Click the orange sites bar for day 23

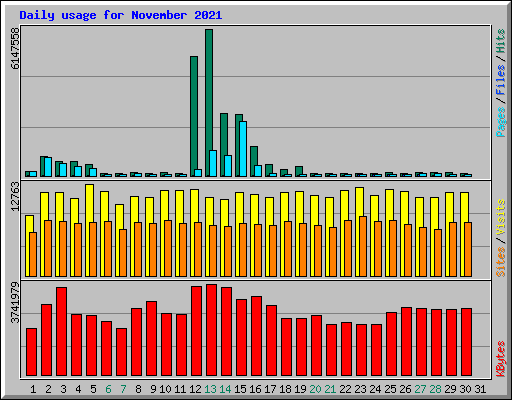tap(363, 246)
